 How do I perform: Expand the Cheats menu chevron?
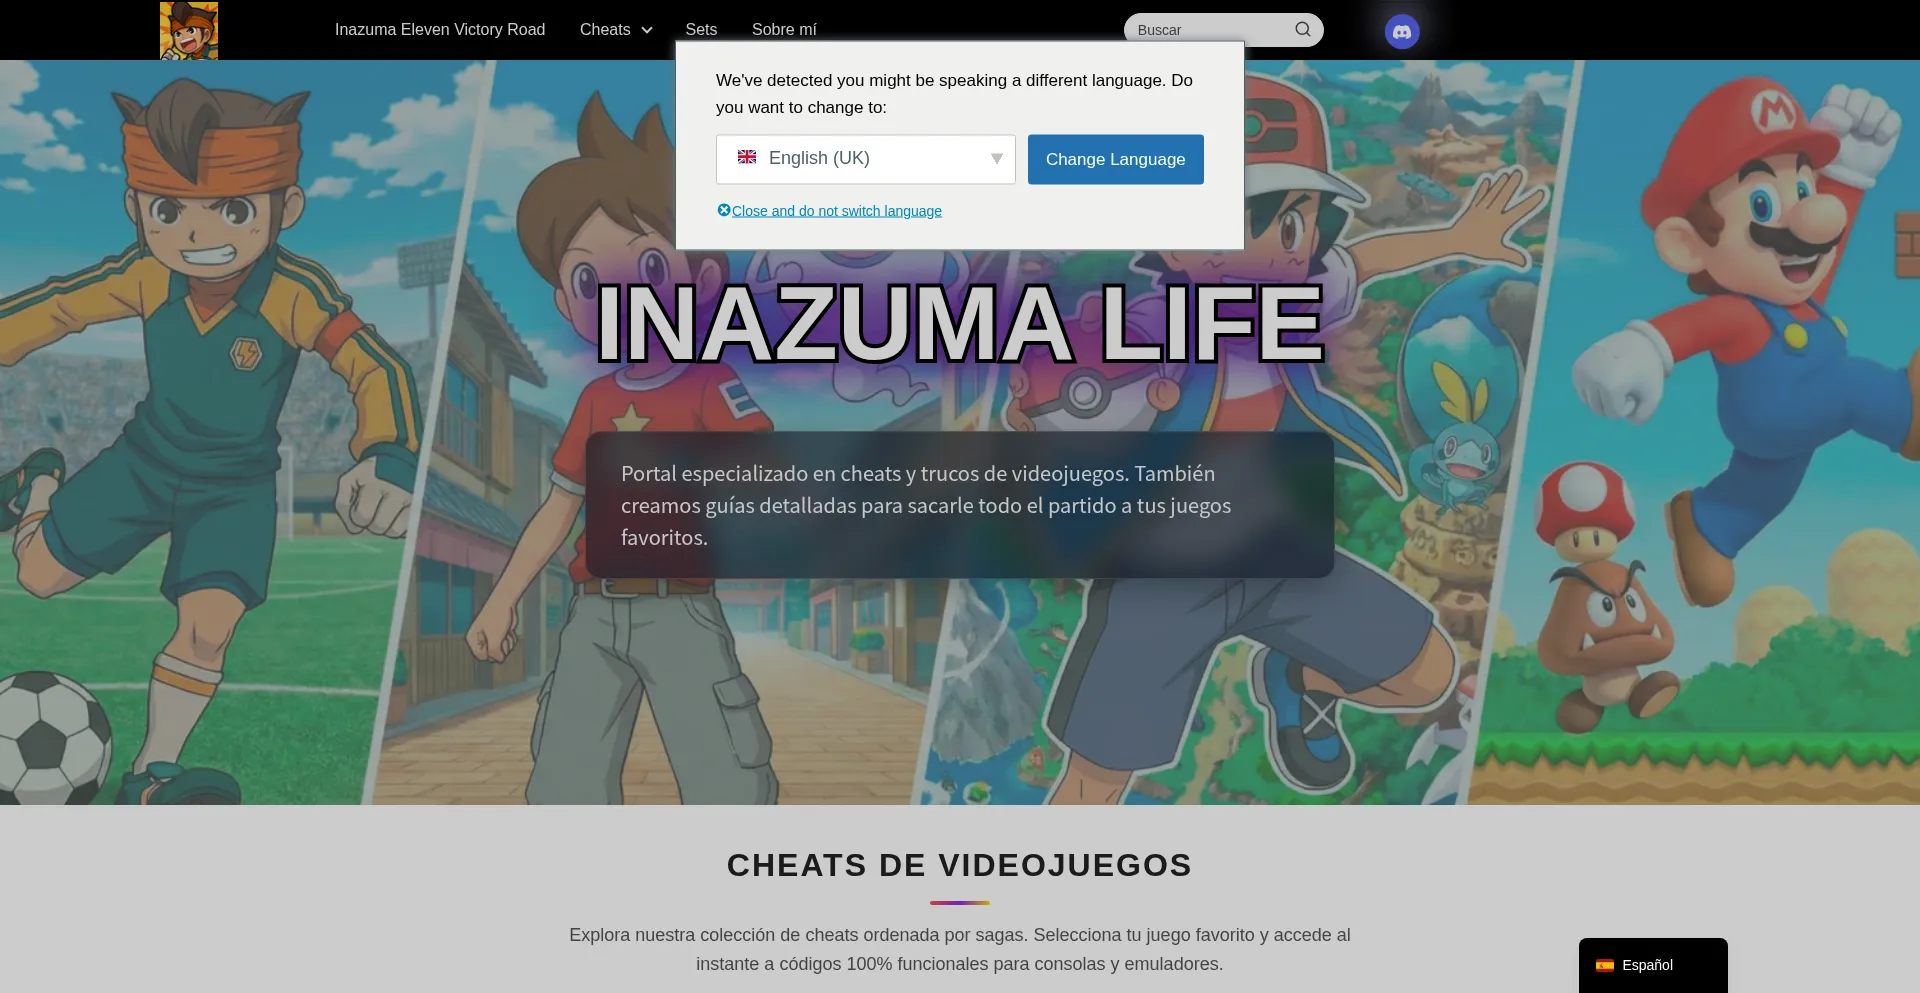click(x=647, y=30)
